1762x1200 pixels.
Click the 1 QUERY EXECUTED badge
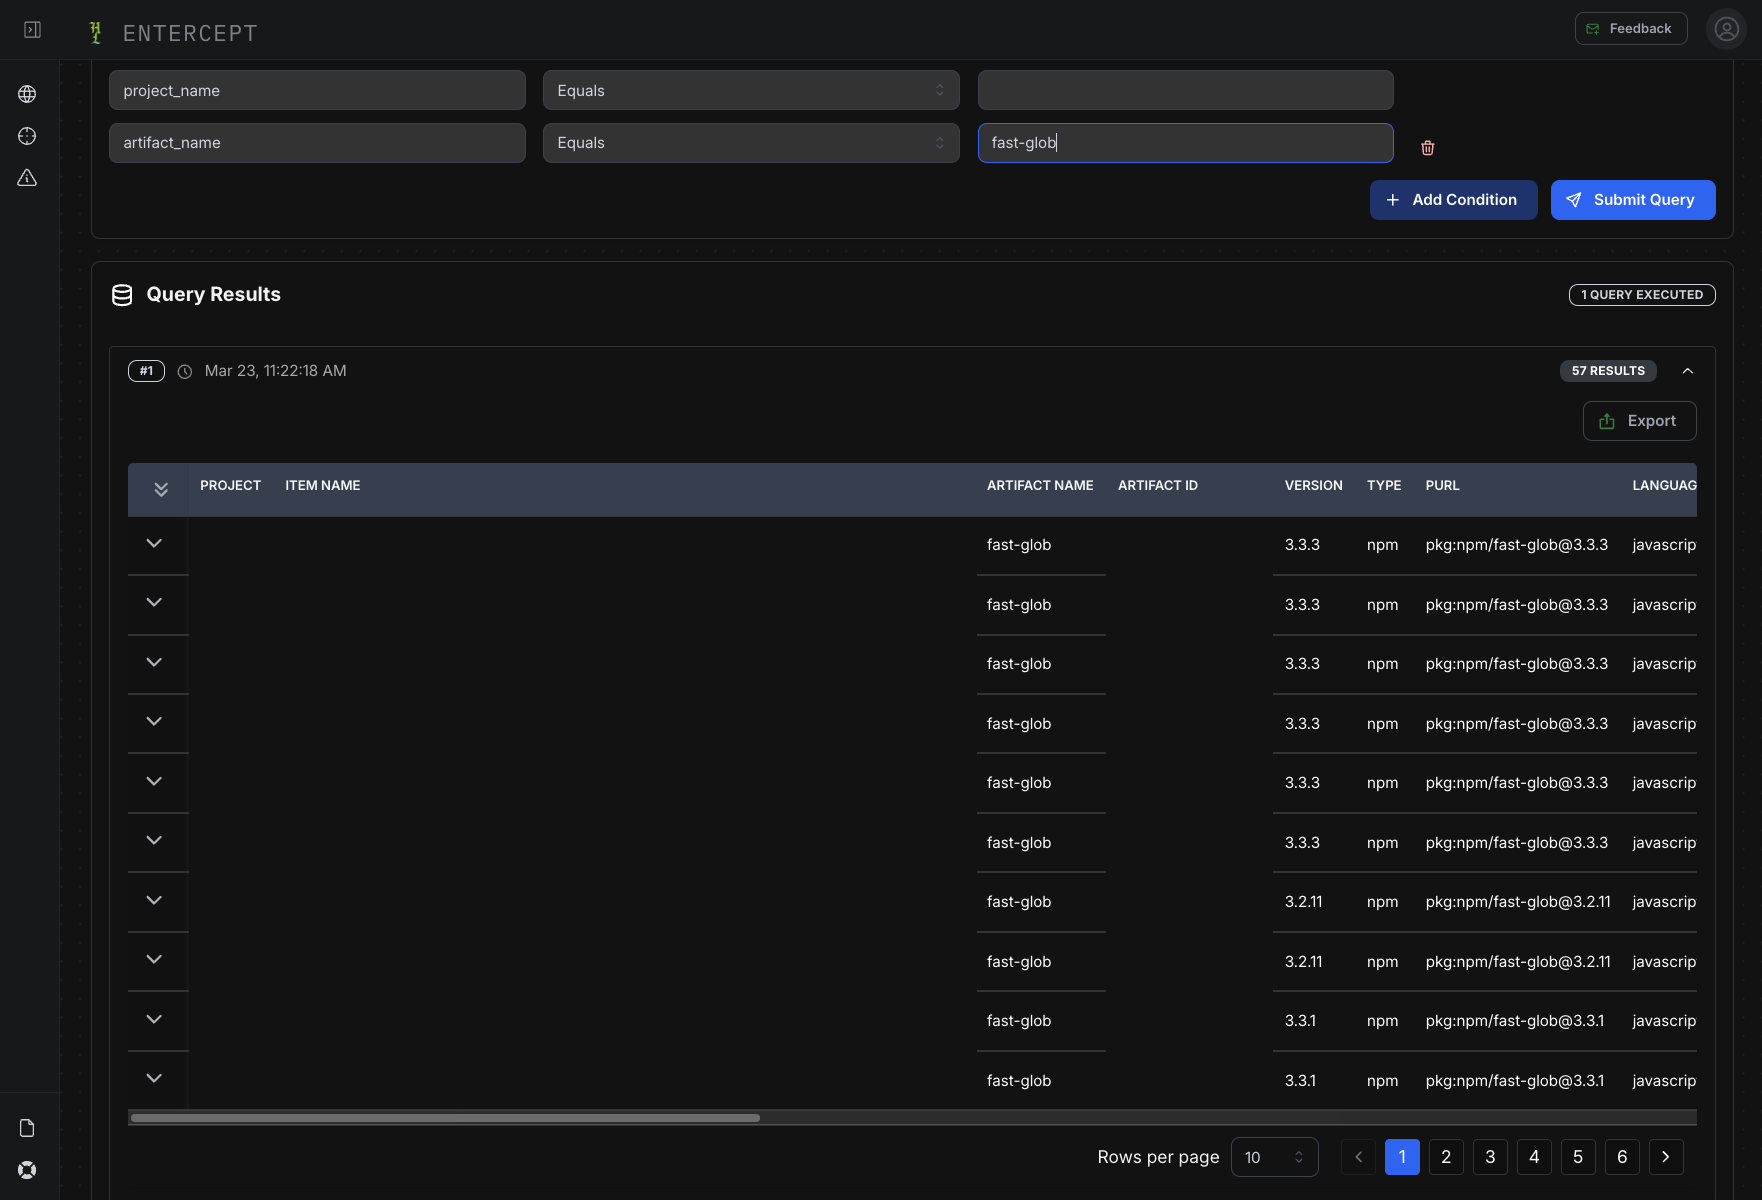pos(1642,295)
